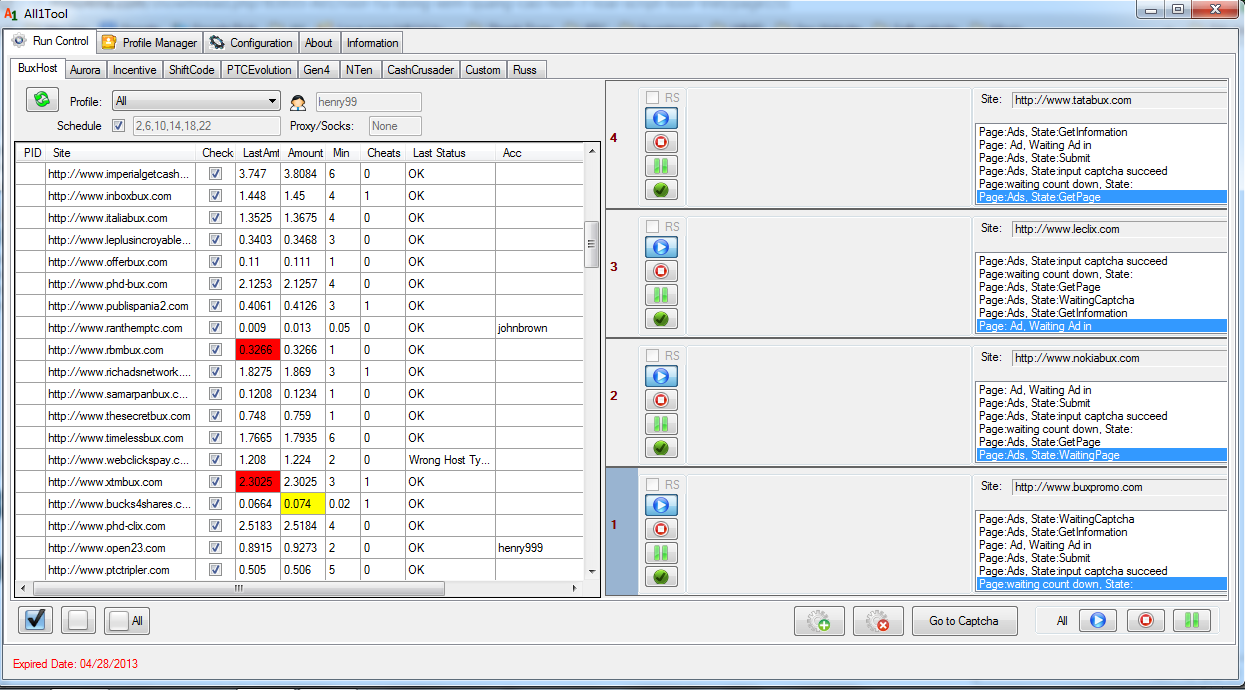
Task: Start slot 1 with the blue play icon
Action: (660, 505)
